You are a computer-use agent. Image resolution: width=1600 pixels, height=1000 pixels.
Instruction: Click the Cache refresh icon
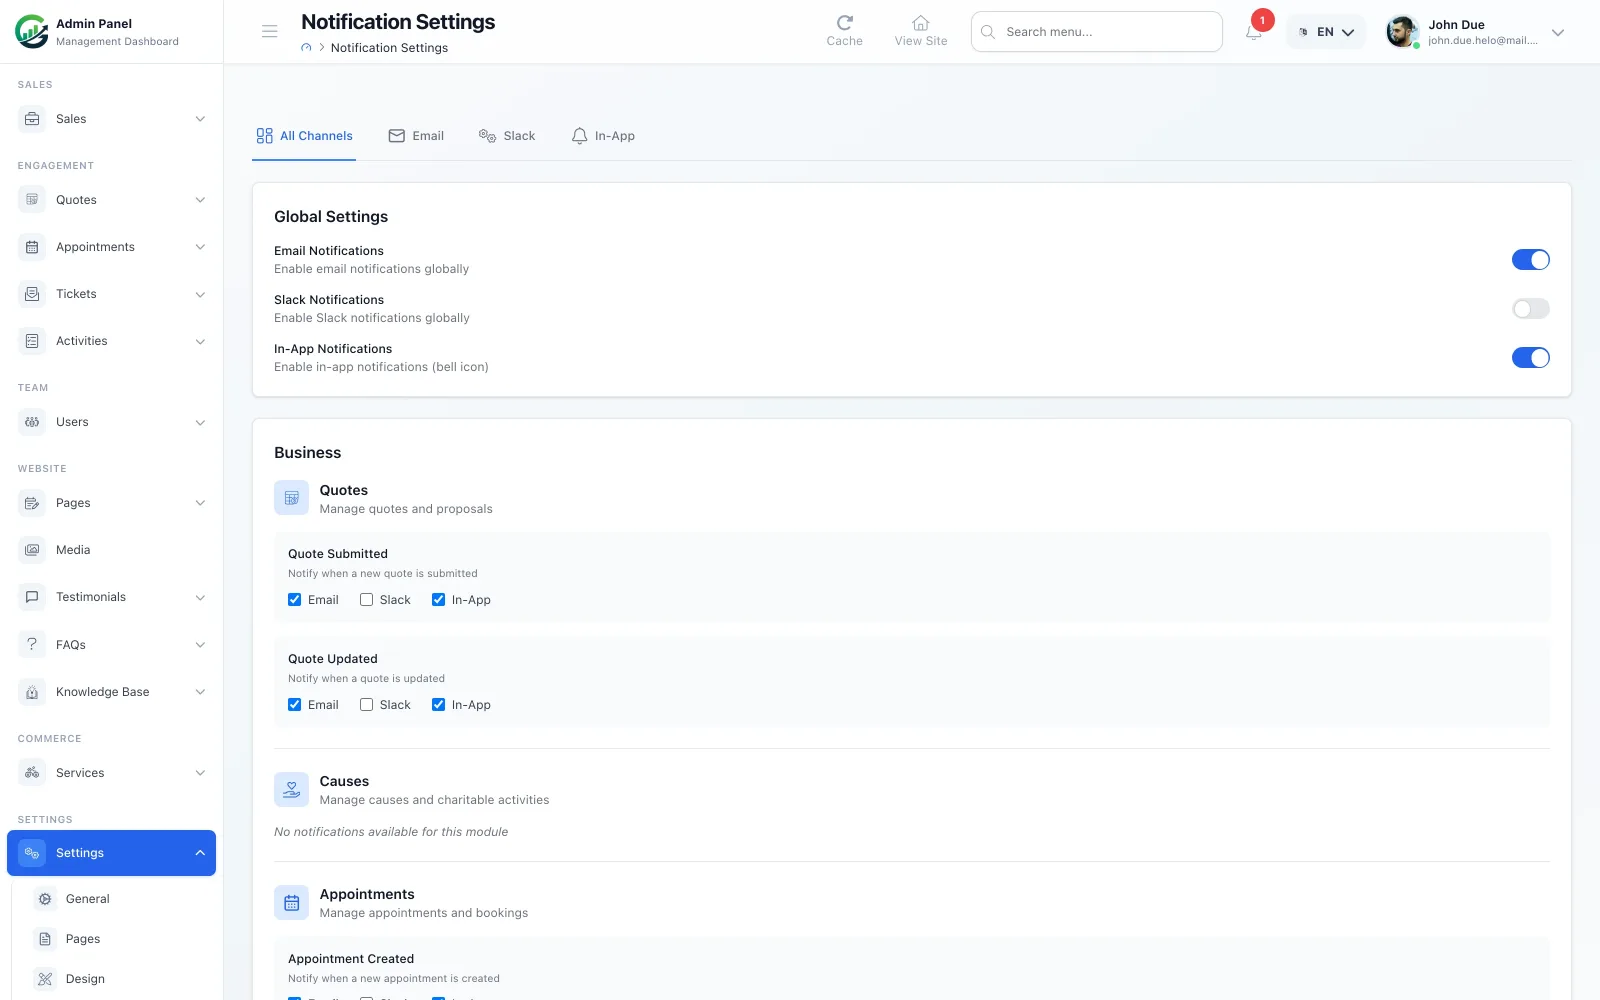coord(844,22)
